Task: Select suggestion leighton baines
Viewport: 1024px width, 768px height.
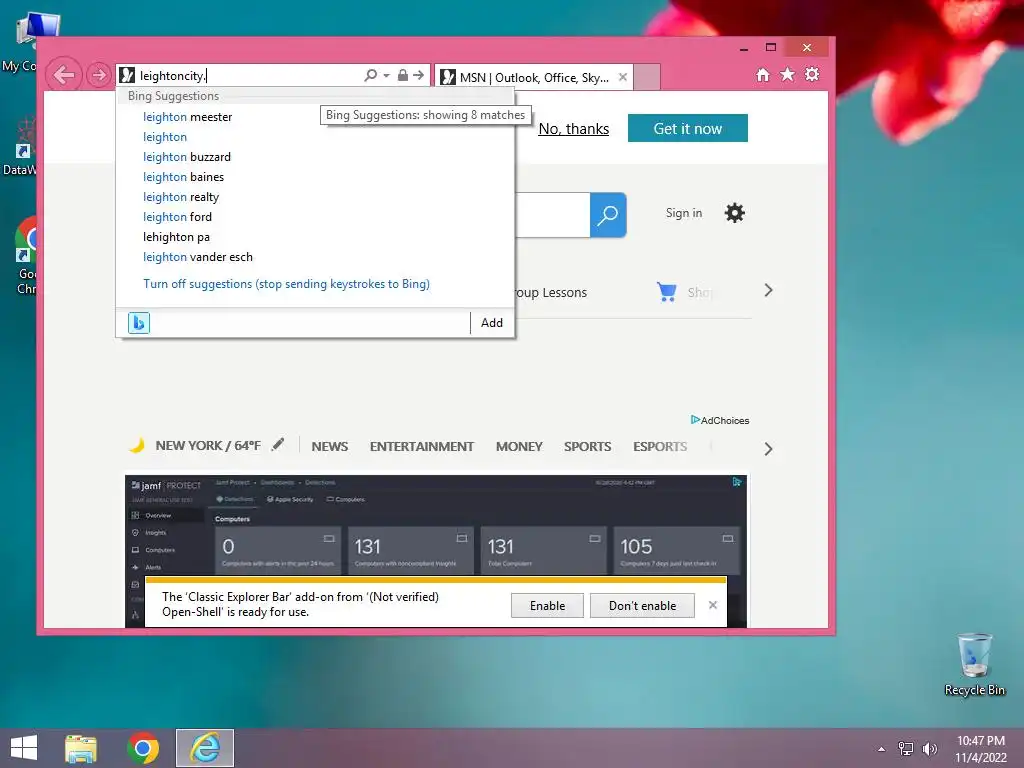Action: tap(184, 177)
